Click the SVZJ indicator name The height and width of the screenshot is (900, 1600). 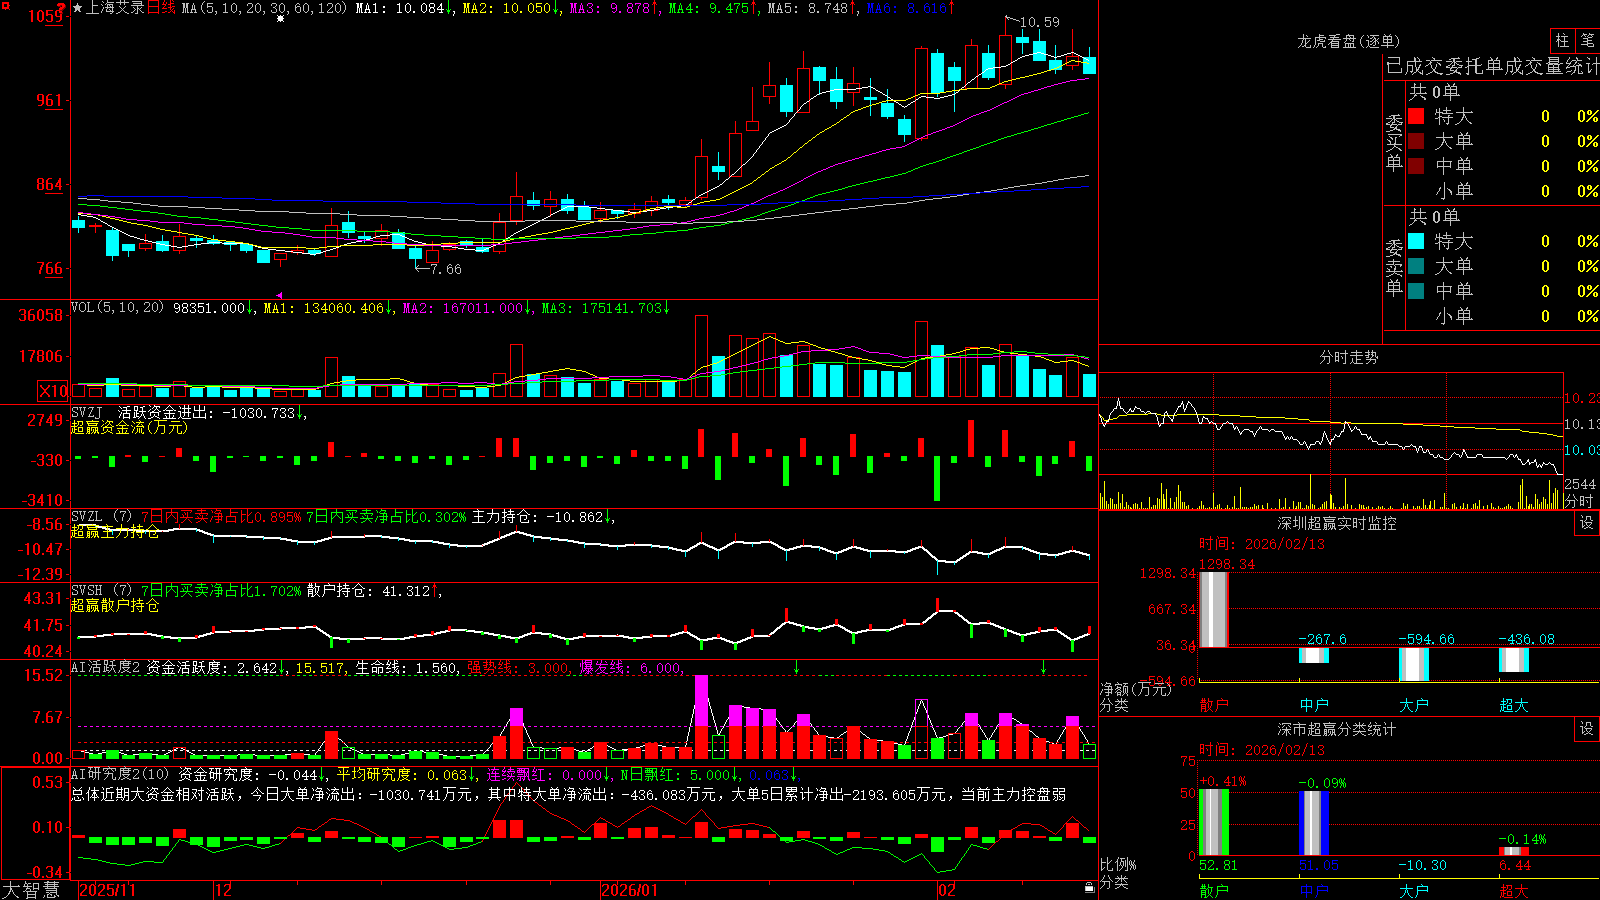87,412
